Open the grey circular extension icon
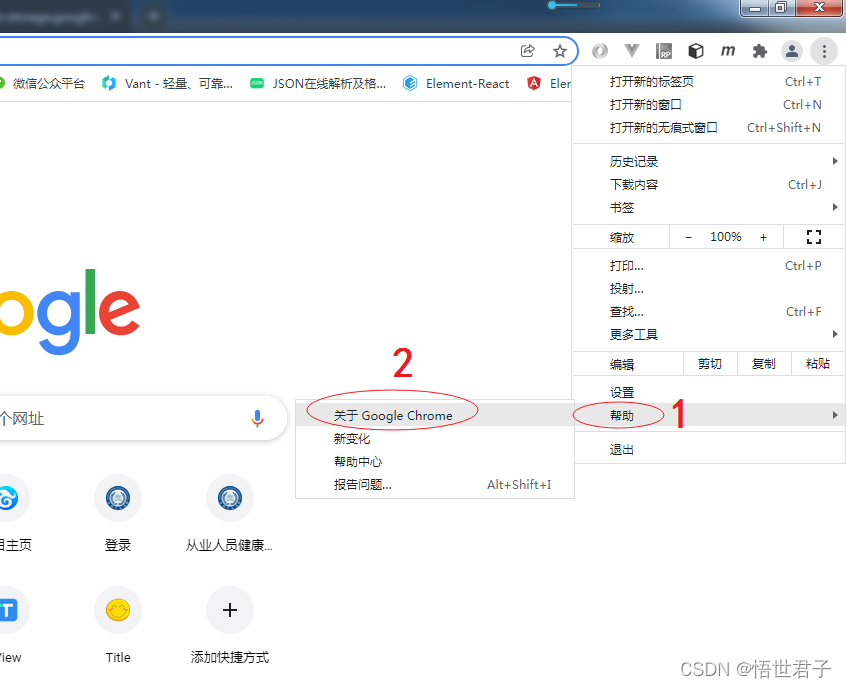Screen dimensions: 846x688 [x=600, y=51]
